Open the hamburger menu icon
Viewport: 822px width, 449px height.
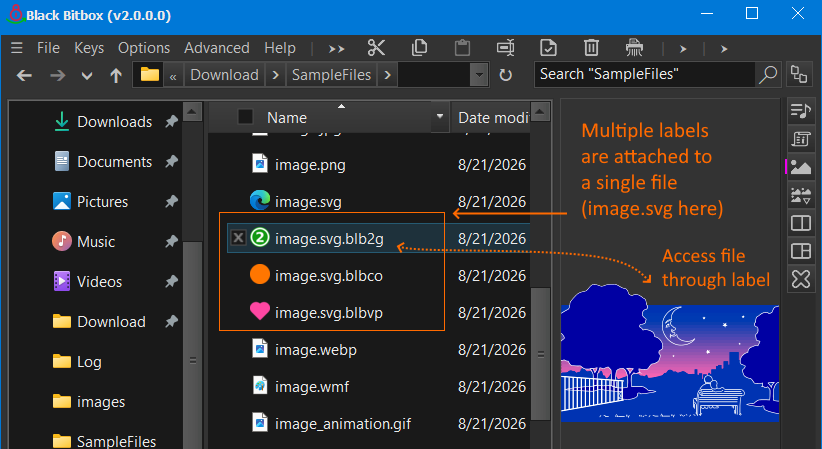click(17, 48)
